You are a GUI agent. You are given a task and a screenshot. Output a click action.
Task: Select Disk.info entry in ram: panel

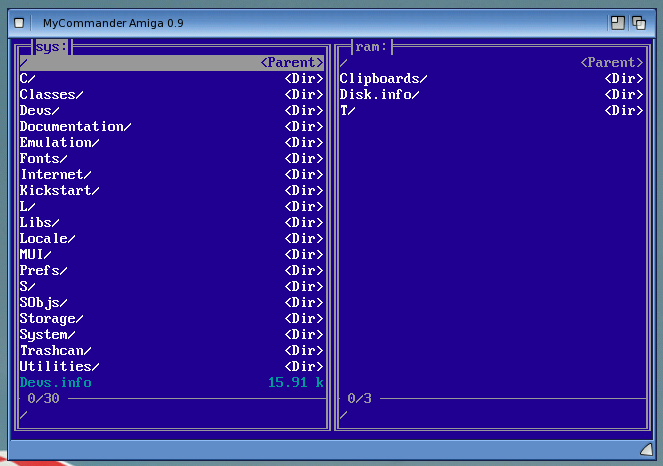[380, 95]
